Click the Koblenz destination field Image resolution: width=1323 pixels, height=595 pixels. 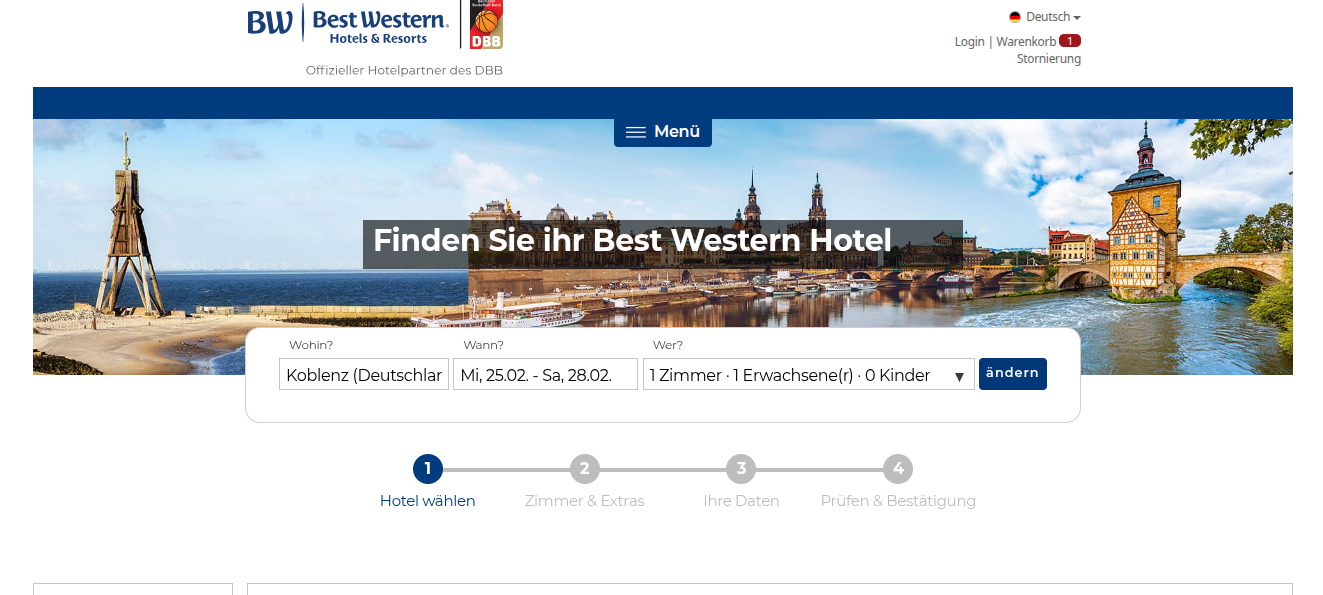click(364, 375)
